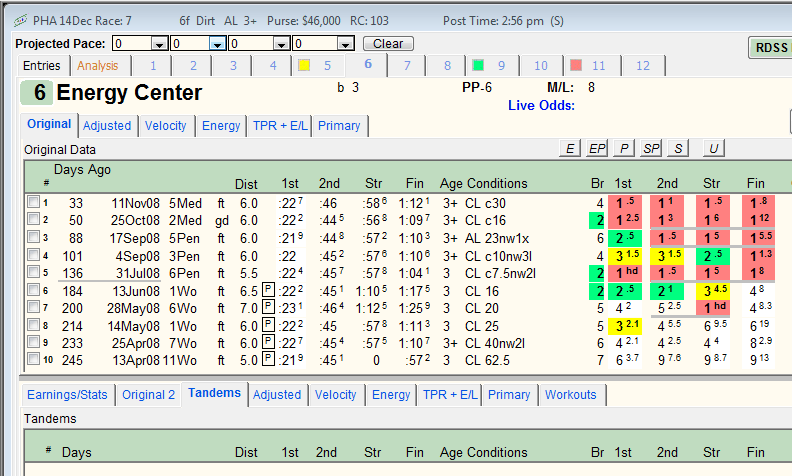Switch lower panel to Energy tab
Viewport: 792px width, 476px height.
click(391, 395)
